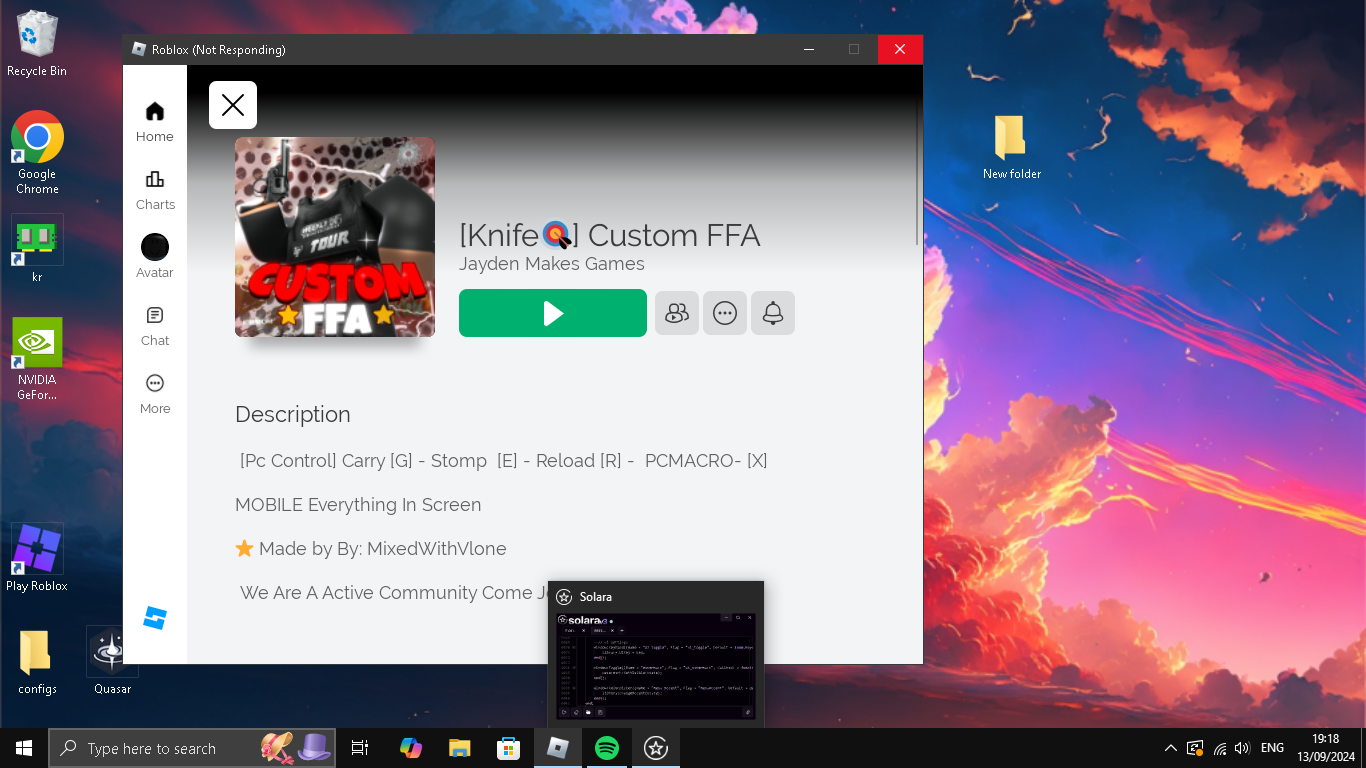Select the Play Roblox desktop shortcut
The width and height of the screenshot is (1366, 768).
pyautogui.click(x=37, y=558)
